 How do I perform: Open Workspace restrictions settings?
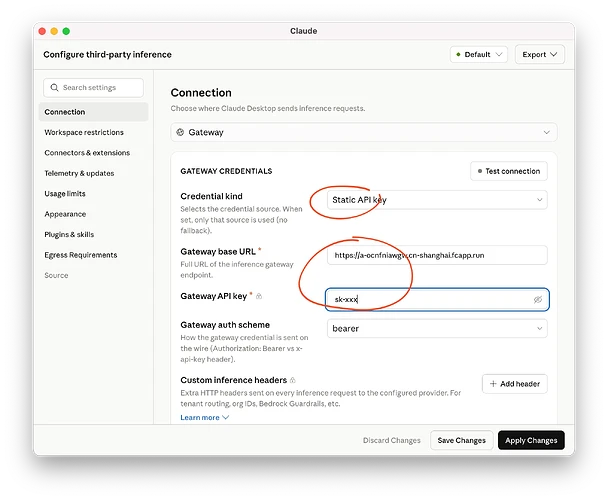tap(84, 132)
